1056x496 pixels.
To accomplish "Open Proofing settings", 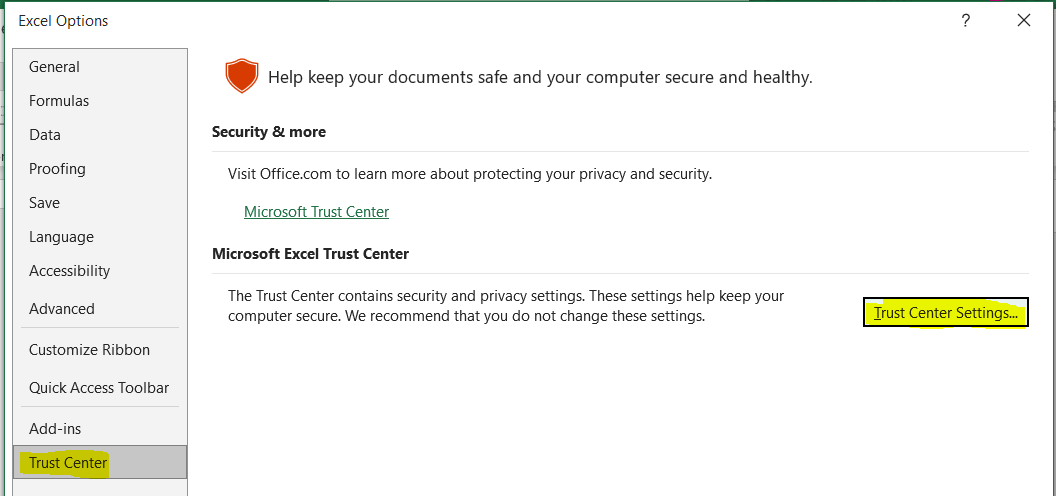I will 57,169.
